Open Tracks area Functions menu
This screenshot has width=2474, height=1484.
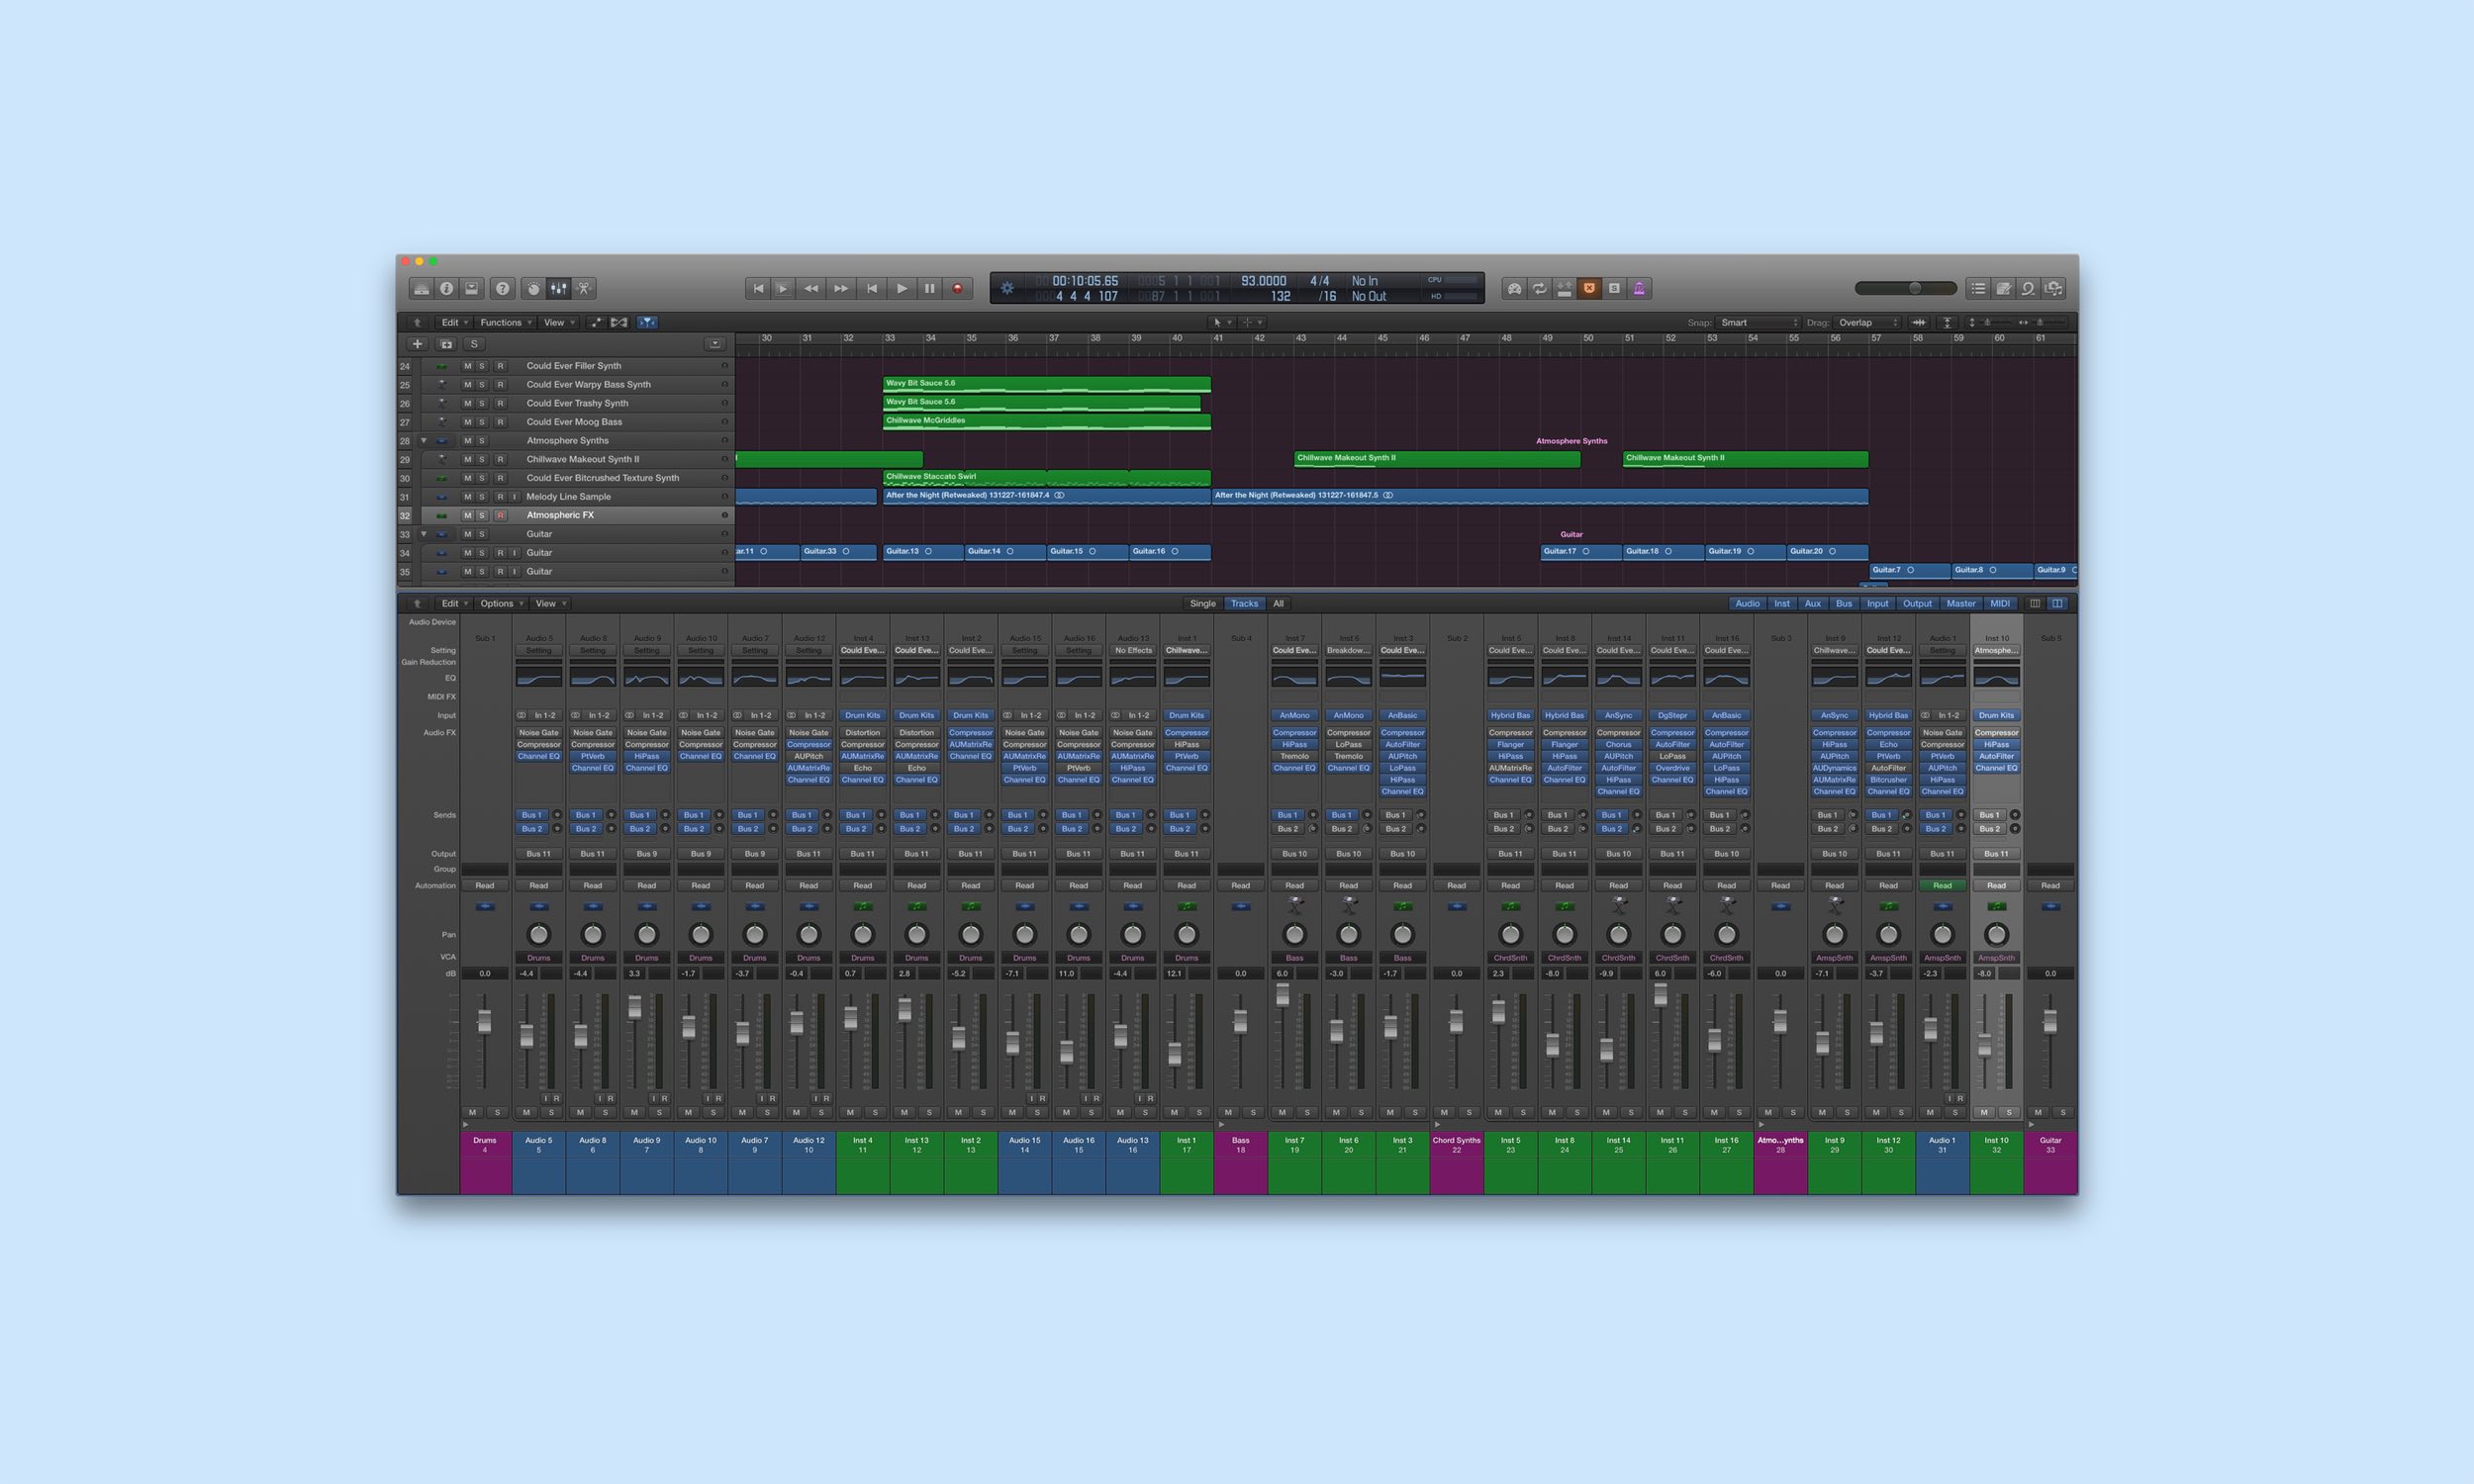(505, 322)
